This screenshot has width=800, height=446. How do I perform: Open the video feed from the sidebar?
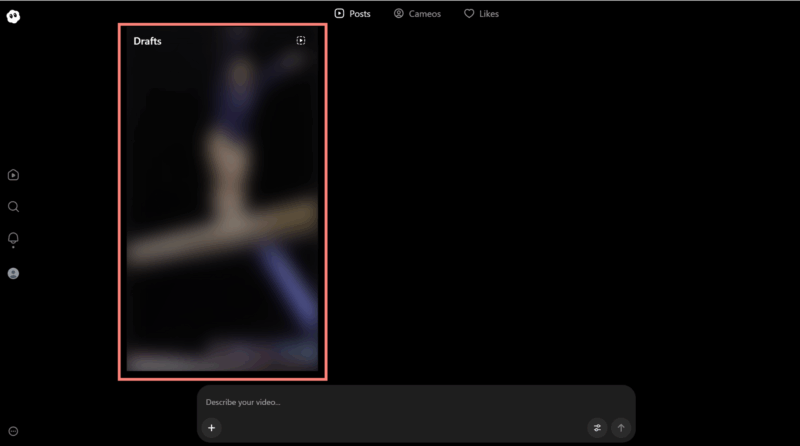click(x=13, y=175)
